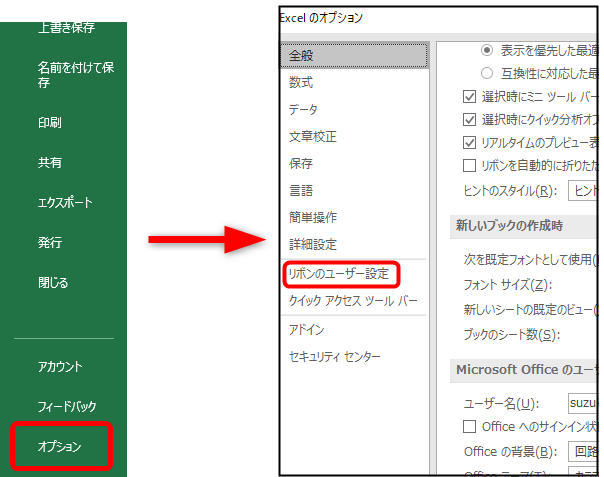Image resolution: width=604 pixels, height=477 pixels.
Task: Select 表示を優先した最適化 radio button
Action: coord(488,48)
